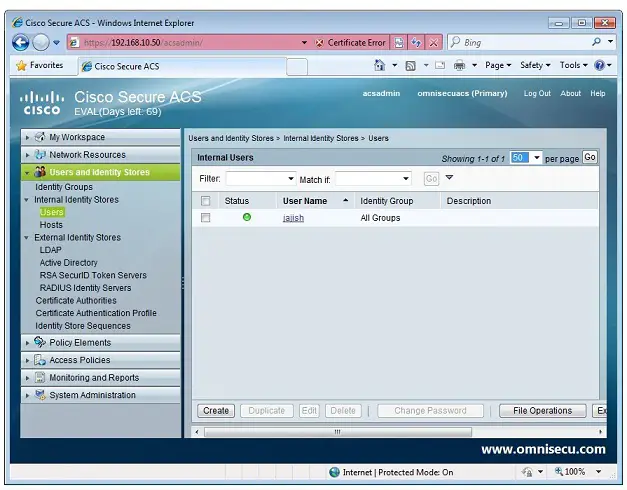Image resolution: width=627 pixels, height=490 pixels.
Task: Click the Network Resources icon
Action: (40, 154)
